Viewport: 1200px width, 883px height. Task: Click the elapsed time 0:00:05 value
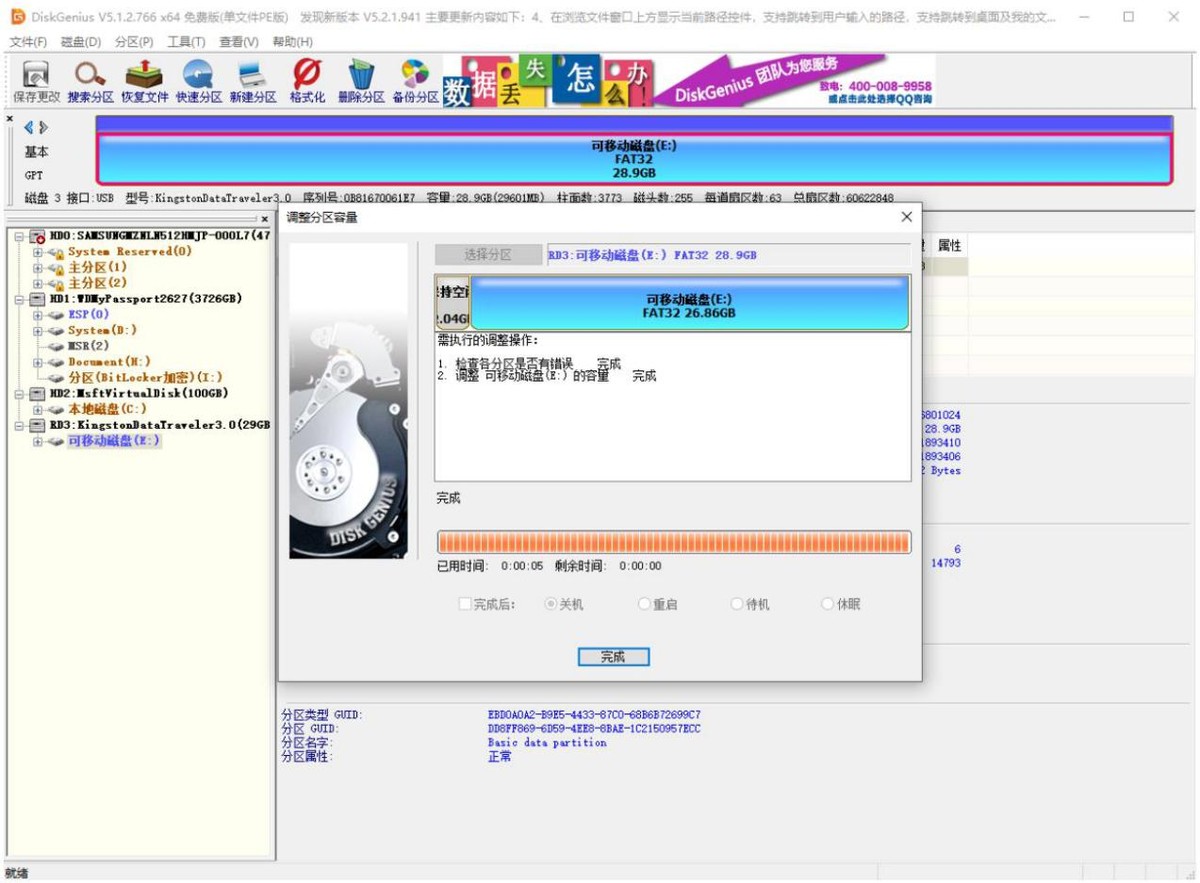[x=522, y=566]
